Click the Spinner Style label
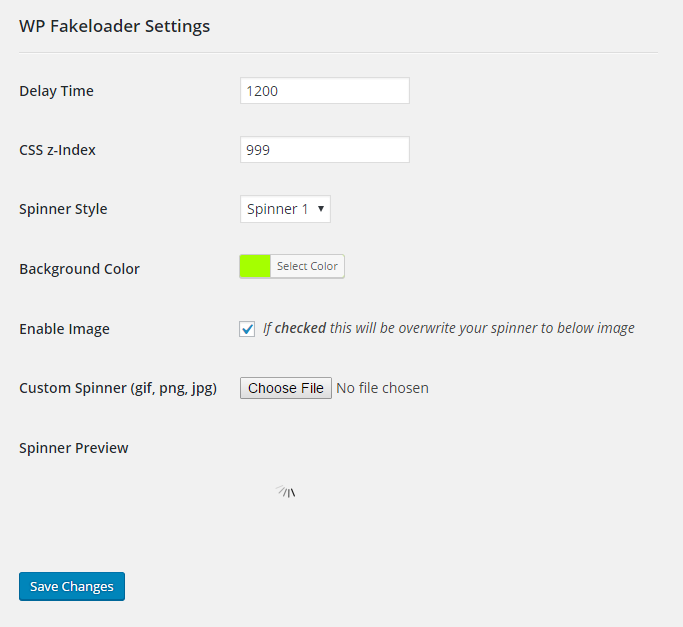683x627 pixels. (x=63, y=209)
